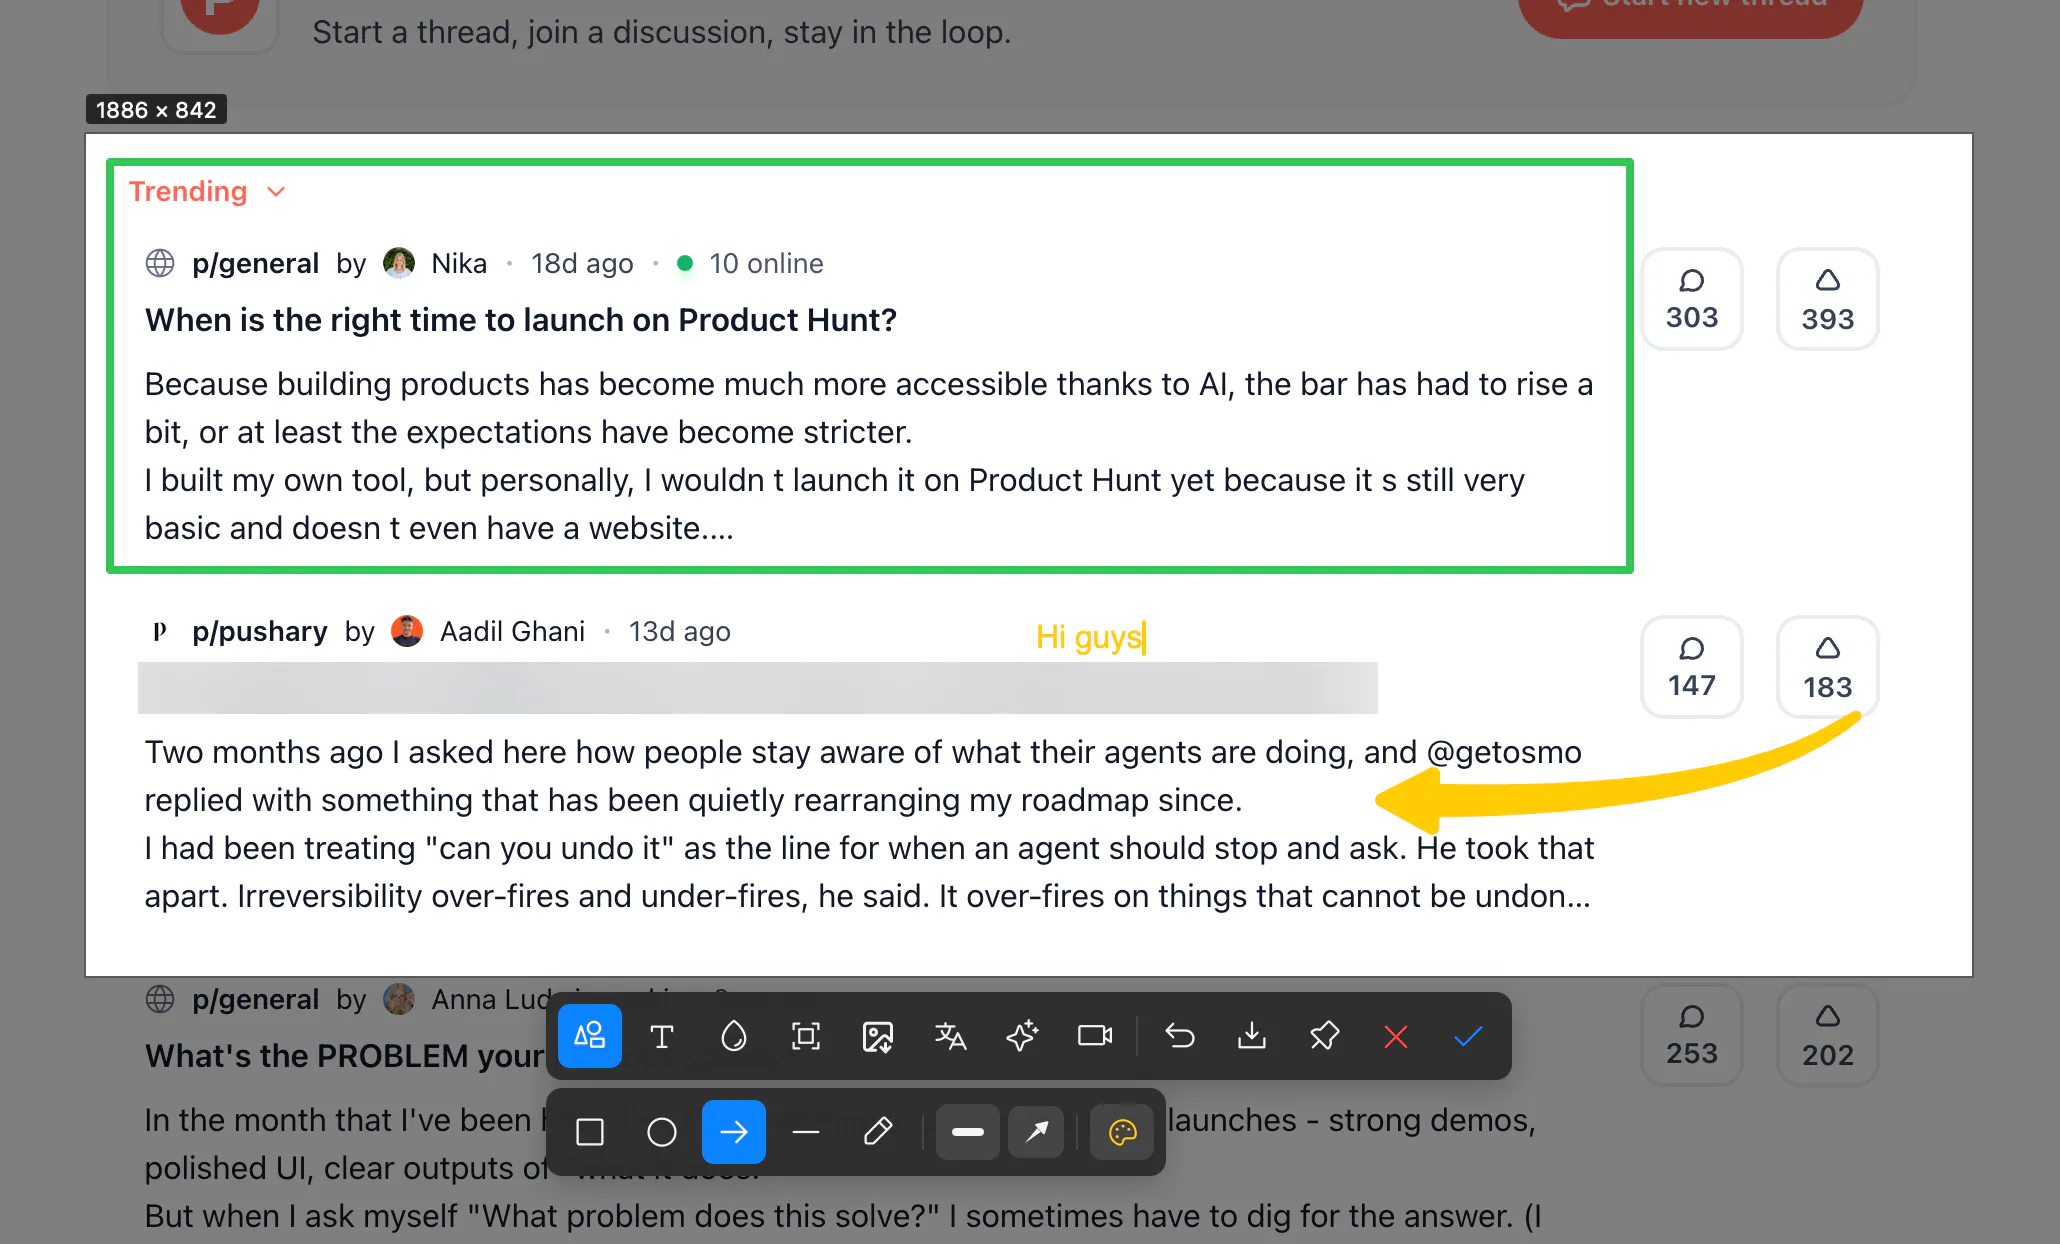Open the p/pushary forum link
2060x1244 pixels.
[x=260, y=631]
